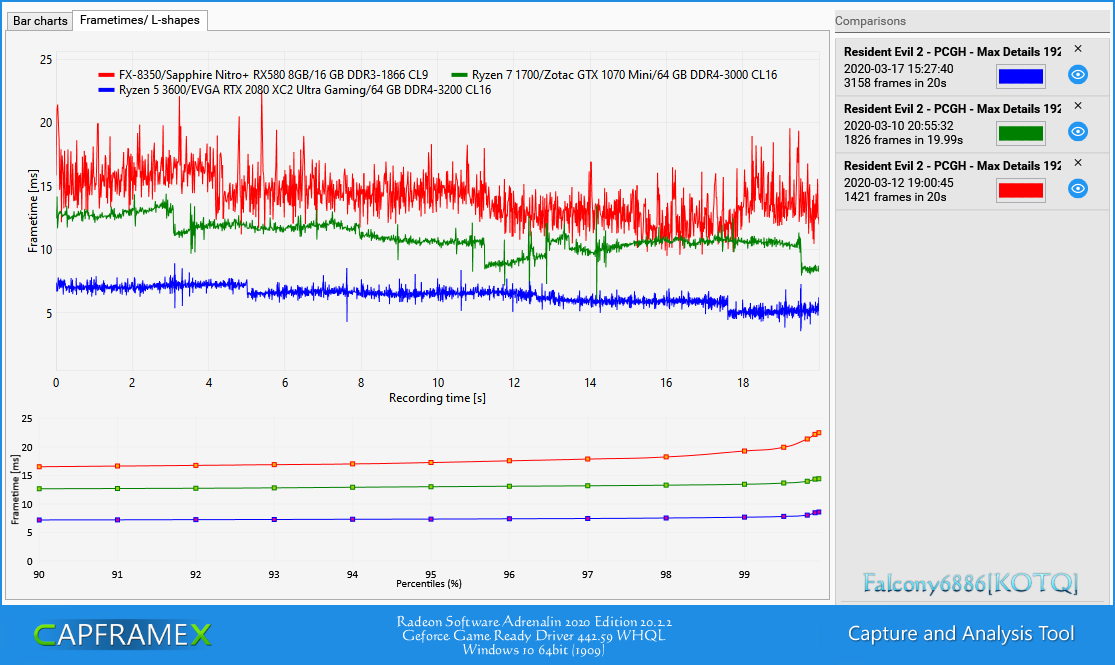The width and height of the screenshot is (1115, 665).
Task: Open the blue color swatch picker
Action: tap(1020, 76)
